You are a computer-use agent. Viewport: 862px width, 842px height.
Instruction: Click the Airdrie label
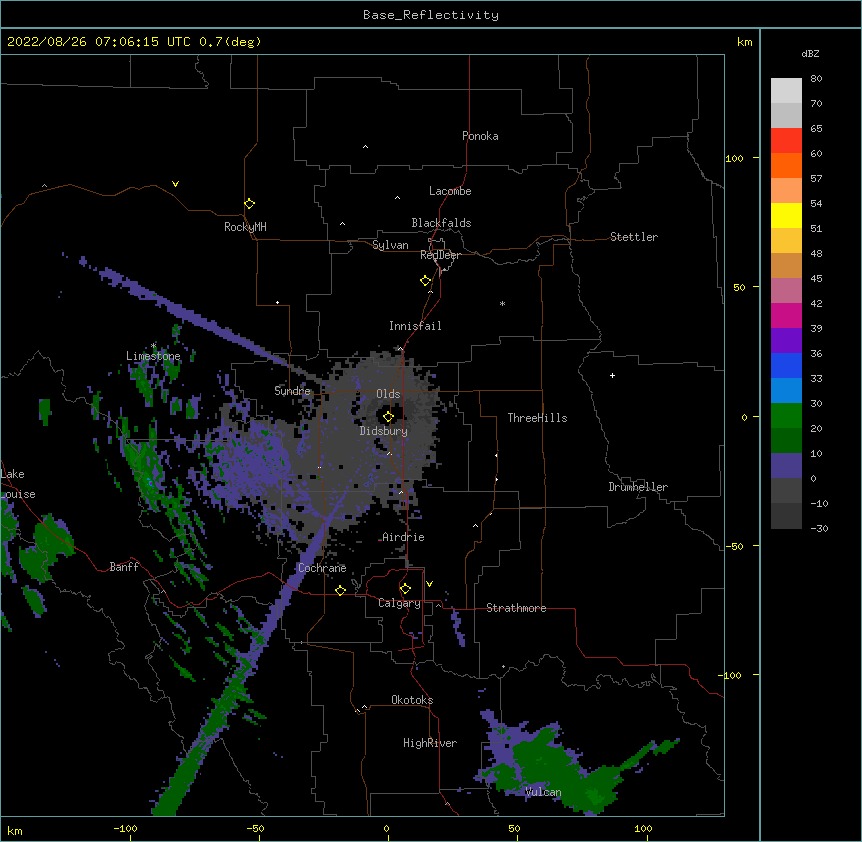pyautogui.click(x=403, y=537)
